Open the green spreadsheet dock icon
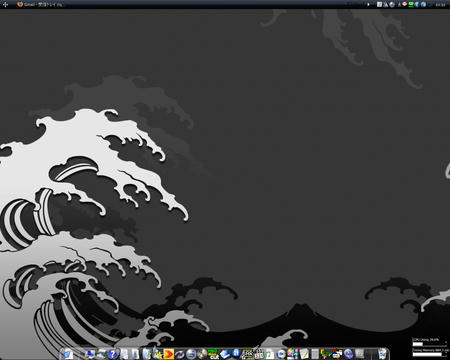This screenshot has height=360, width=450. tap(270, 354)
